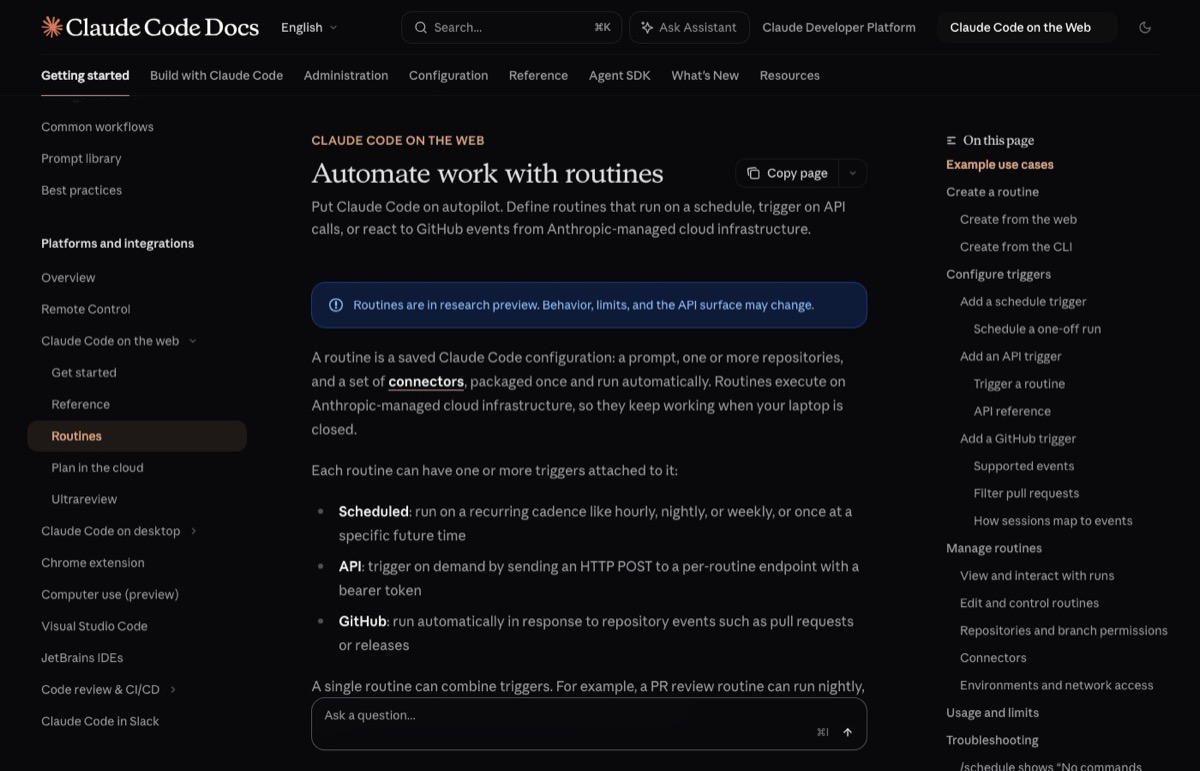
Task: Jump to Example use cases section
Action: pyautogui.click(x=1000, y=165)
